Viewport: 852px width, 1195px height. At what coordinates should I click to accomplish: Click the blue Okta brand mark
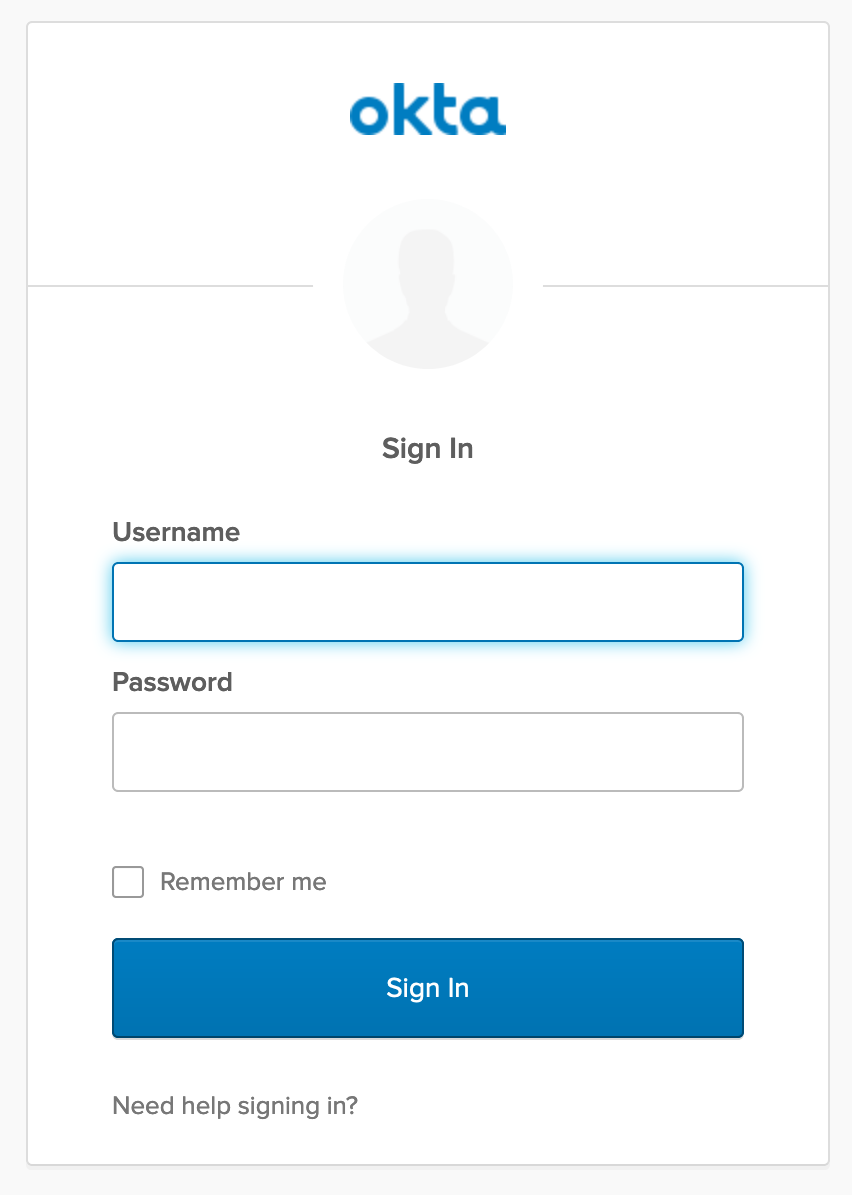(x=427, y=110)
